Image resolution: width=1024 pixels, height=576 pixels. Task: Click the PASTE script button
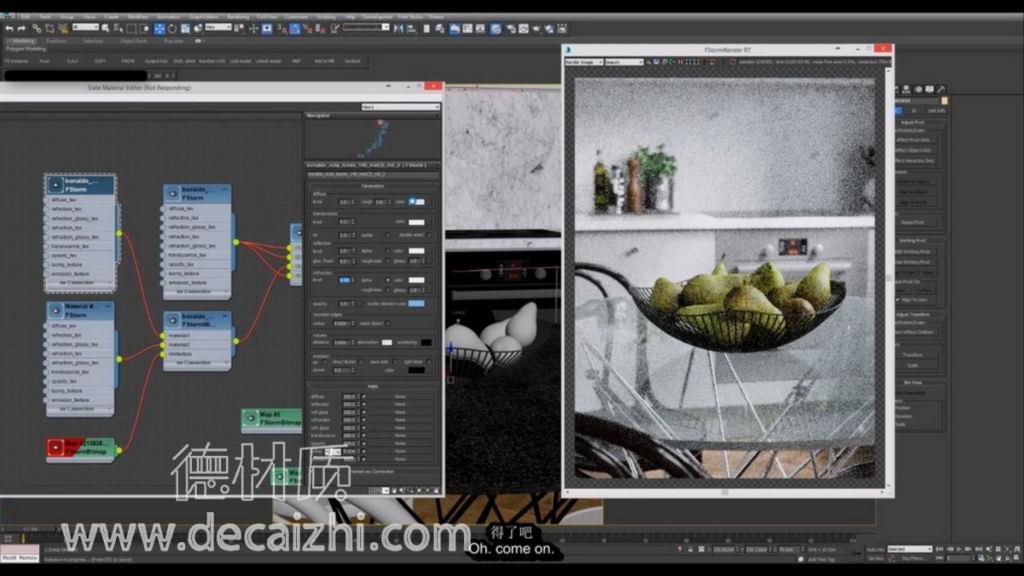coord(127,61)
